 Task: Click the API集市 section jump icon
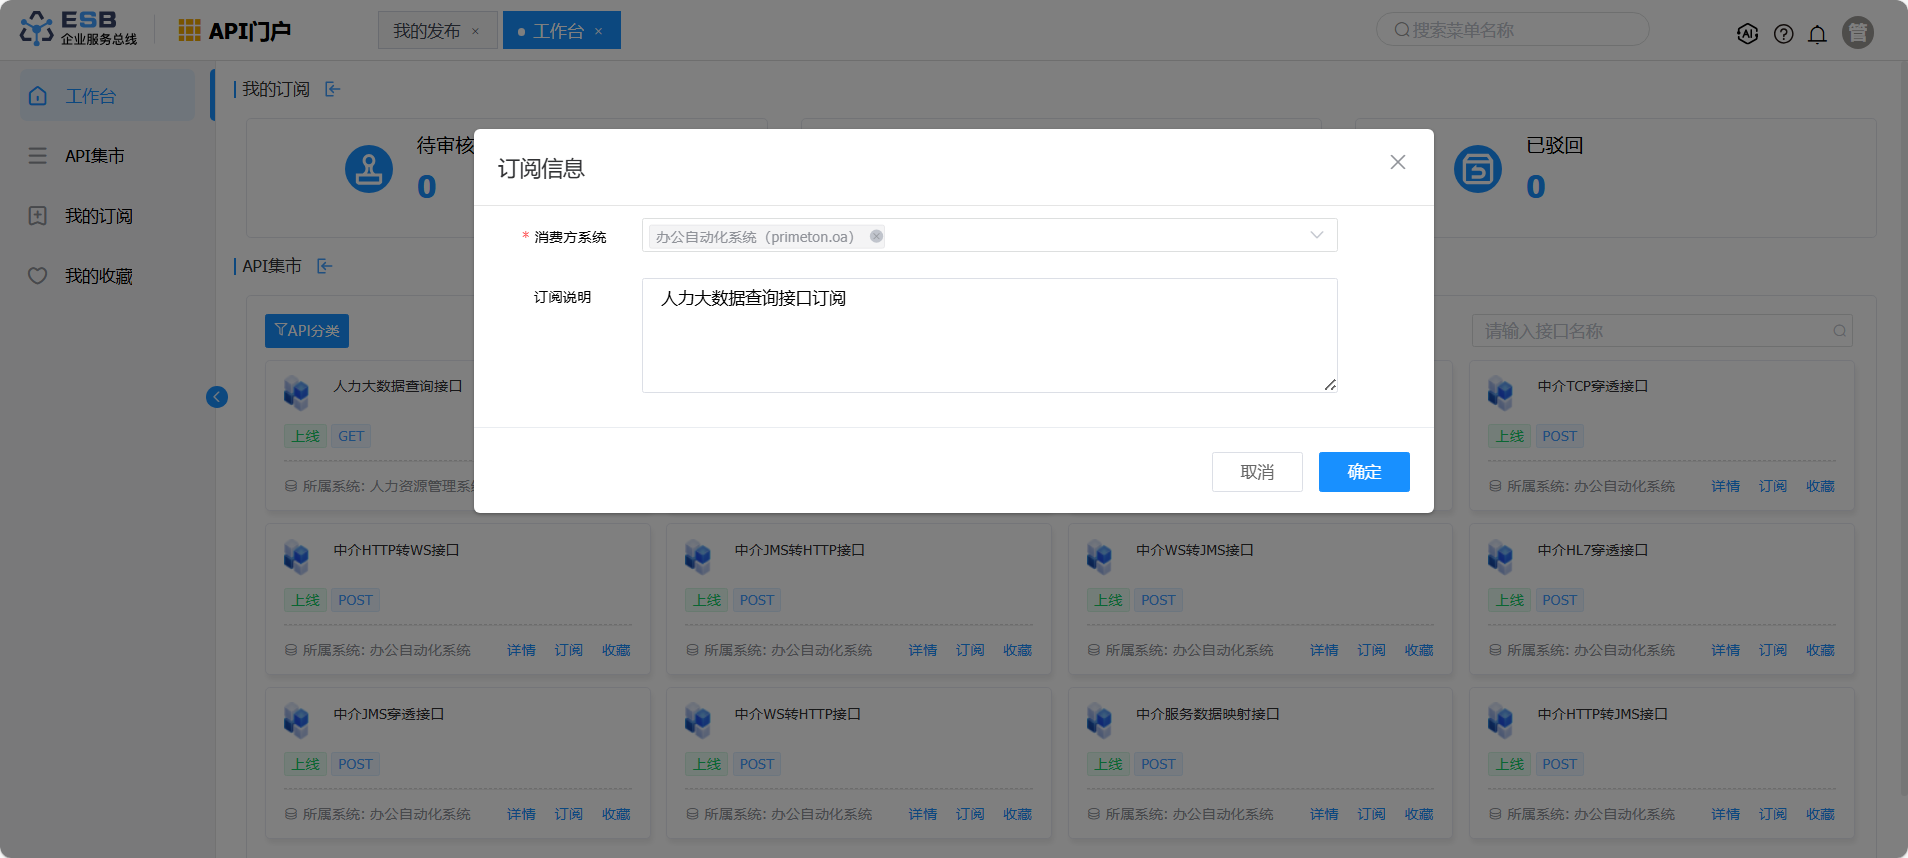(325, 266)
